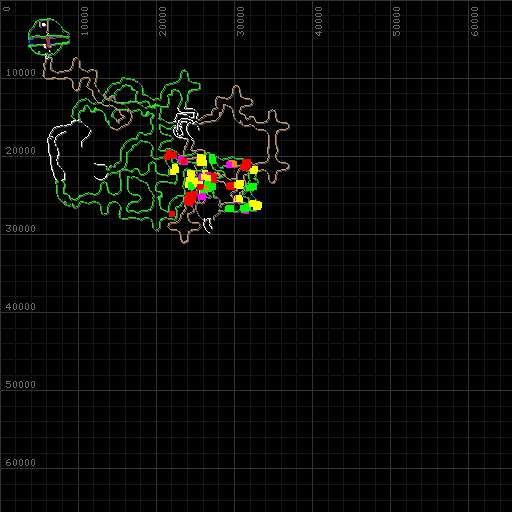Select the yellow block at the cluster's bottom-right
512x512 pixels.
point(255,205)
